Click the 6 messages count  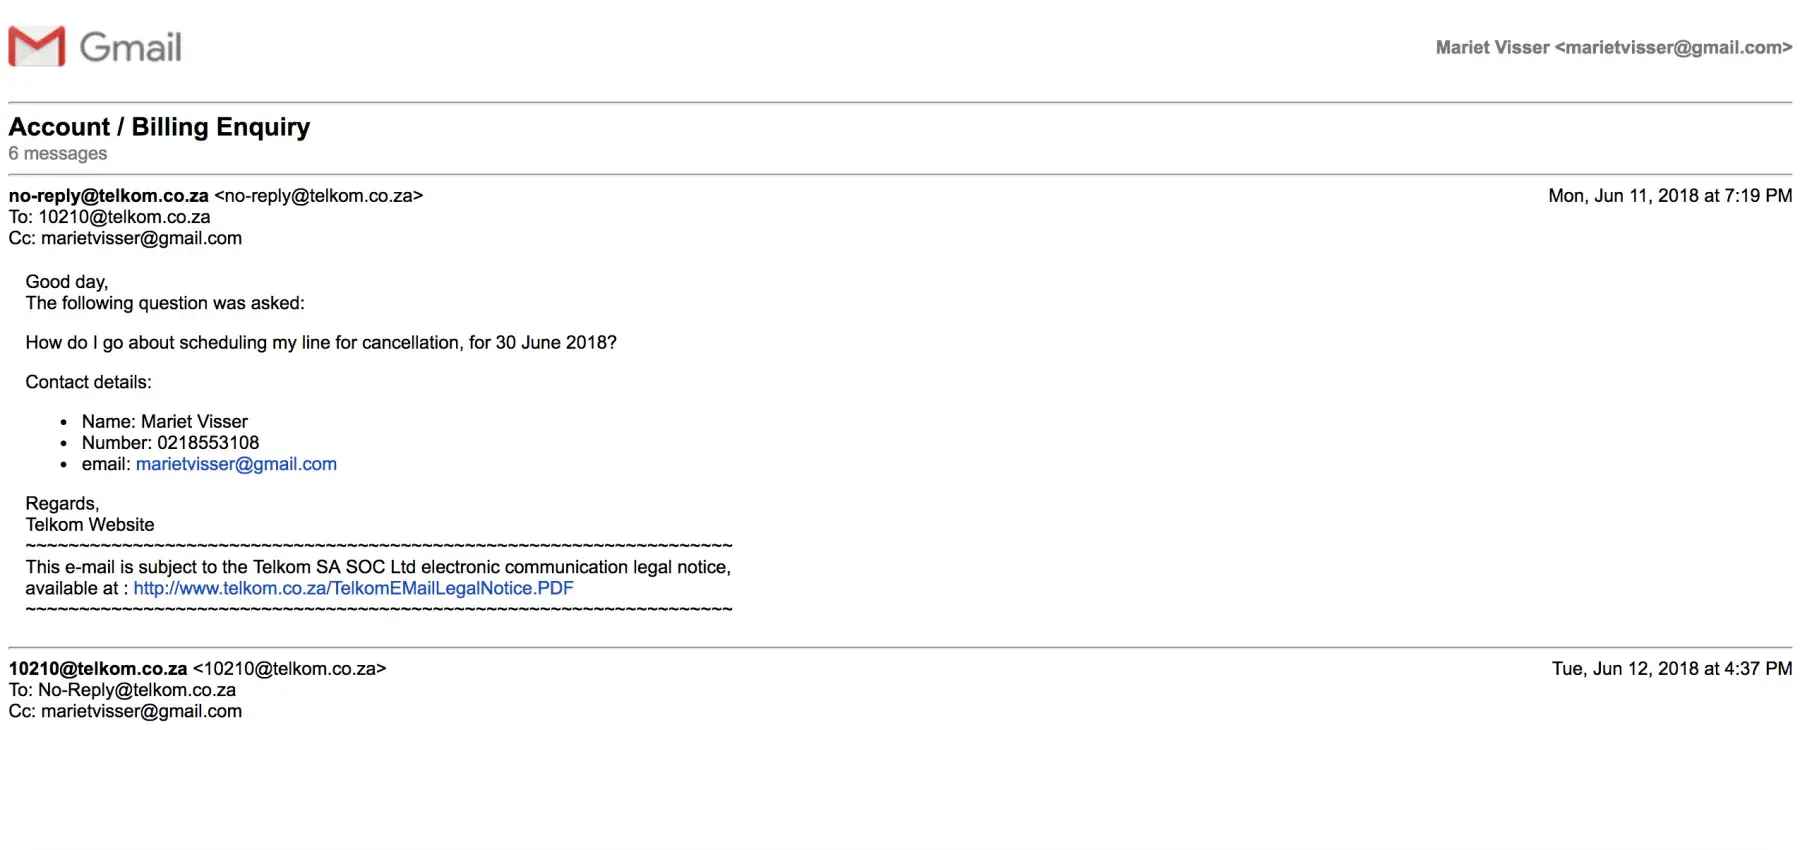[x=57, y=153]
